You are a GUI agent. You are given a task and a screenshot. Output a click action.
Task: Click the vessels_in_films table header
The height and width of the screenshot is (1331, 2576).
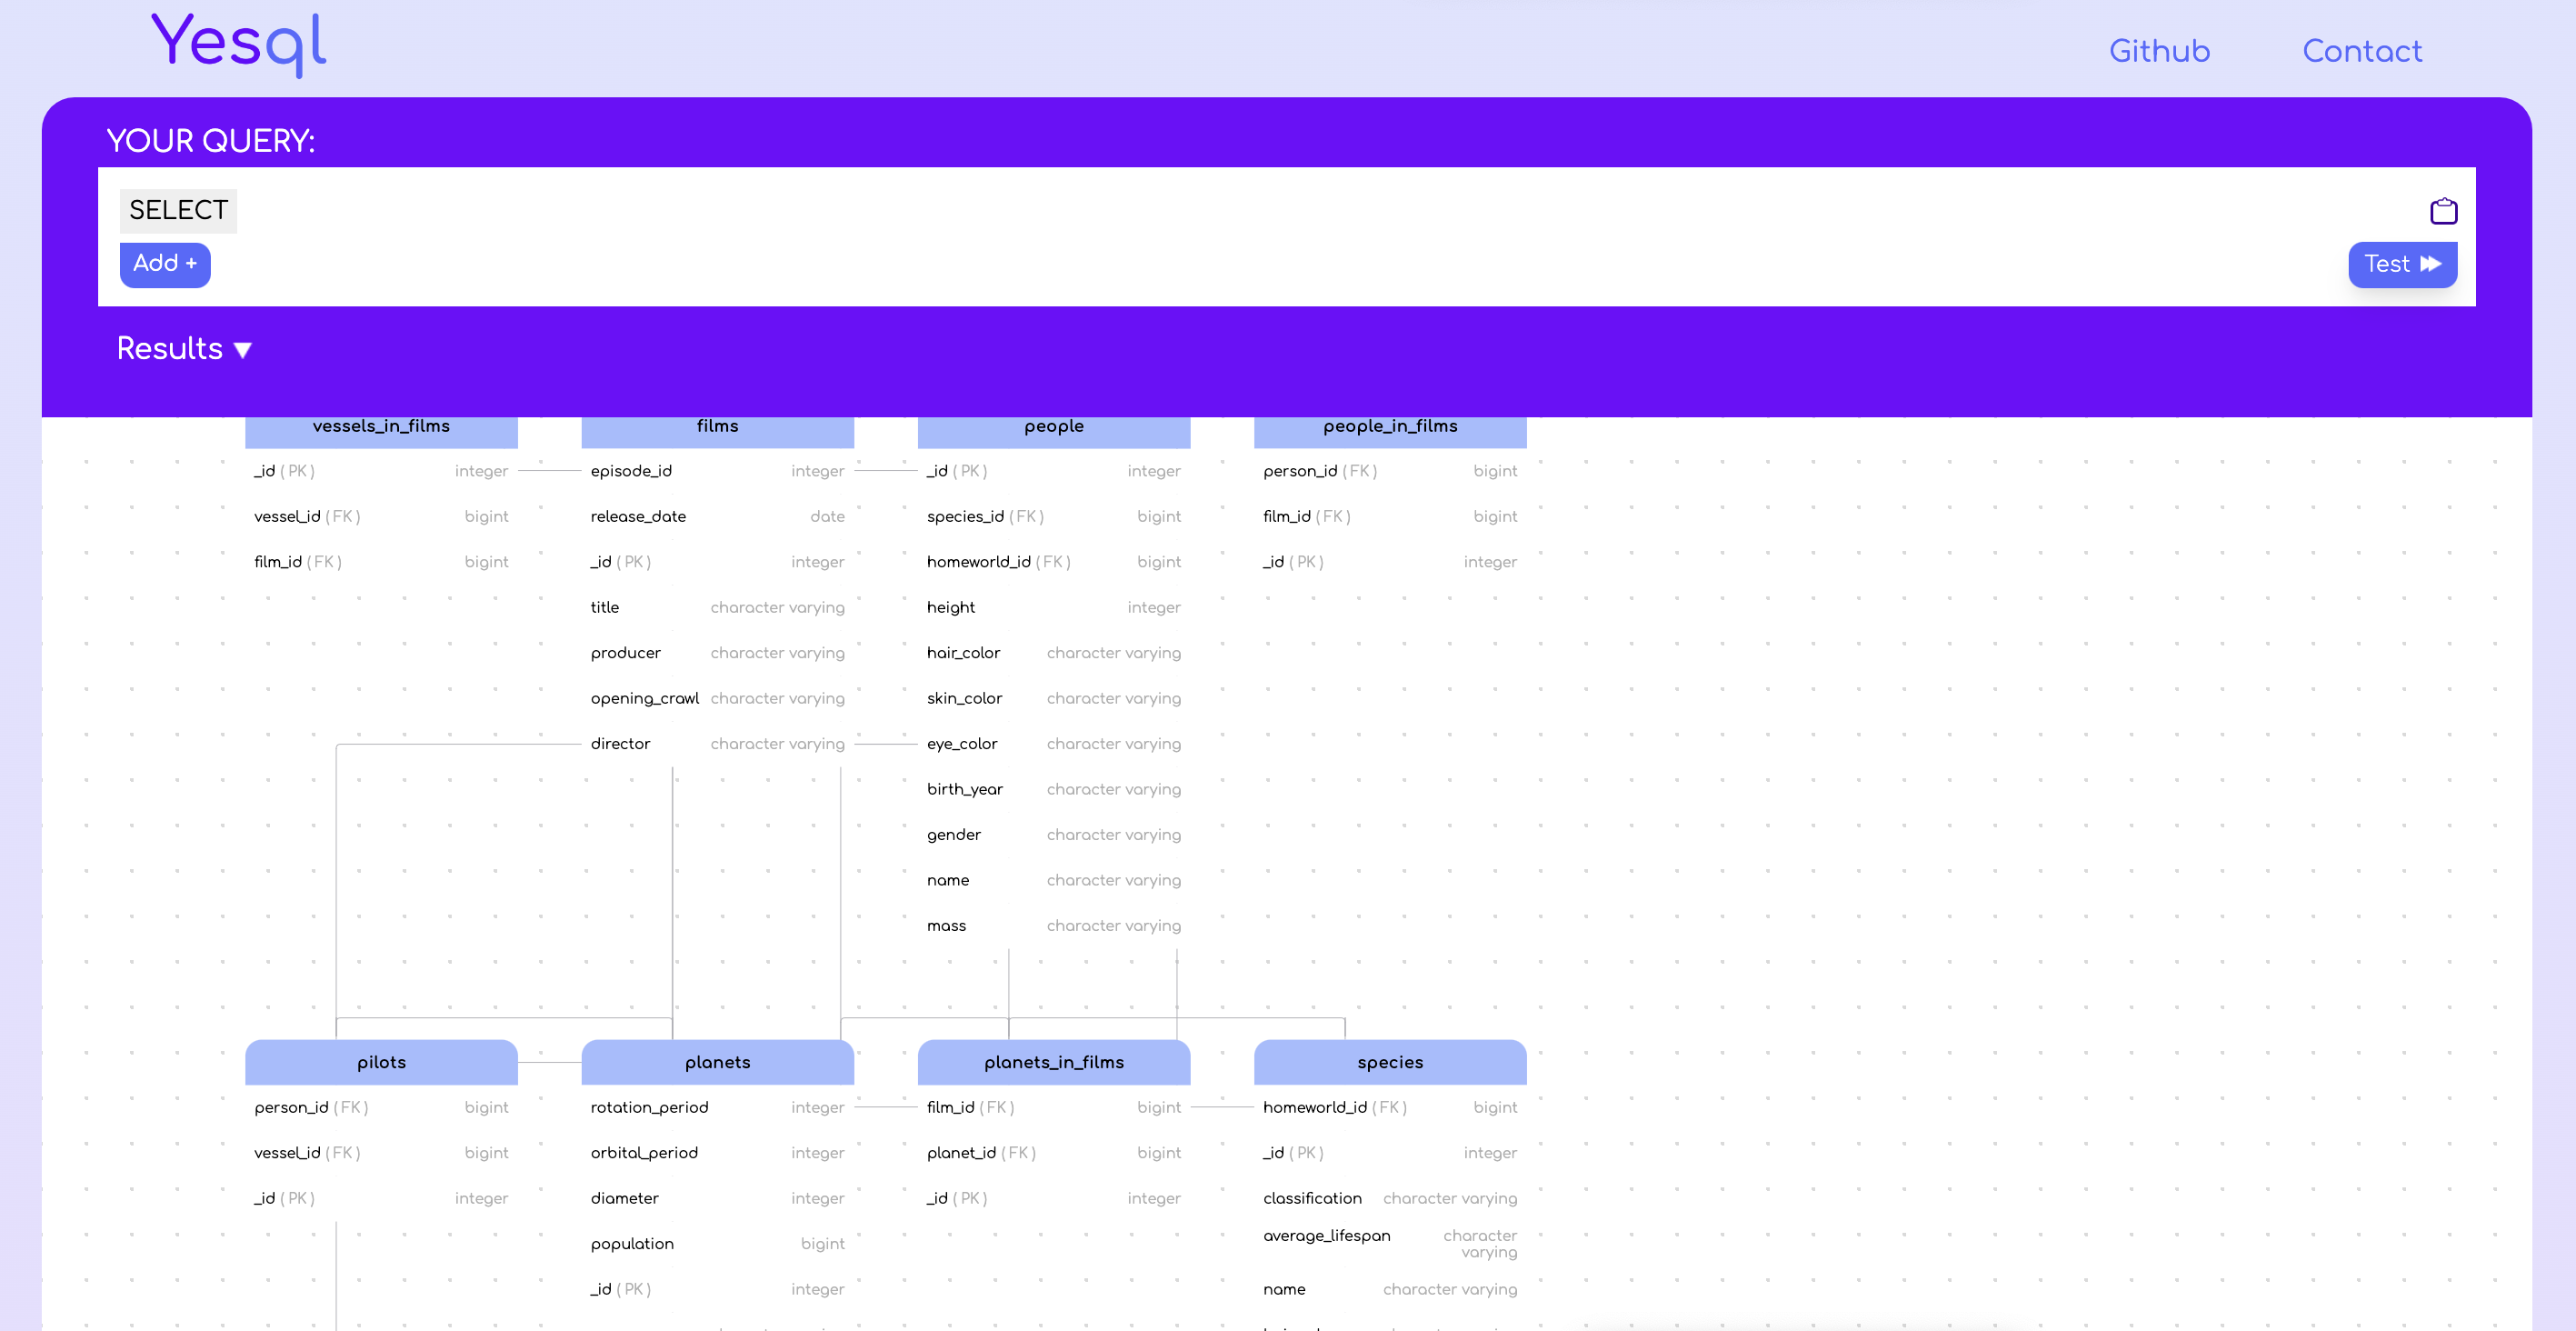380,426
